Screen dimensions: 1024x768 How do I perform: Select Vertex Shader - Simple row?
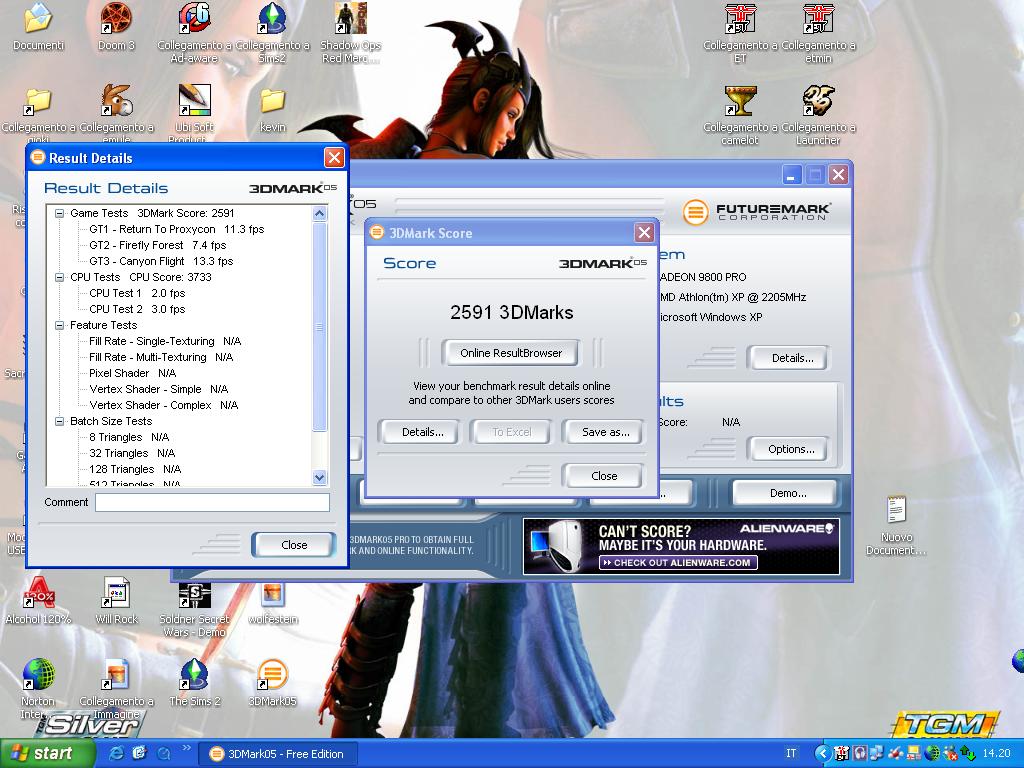click(159, 389)
